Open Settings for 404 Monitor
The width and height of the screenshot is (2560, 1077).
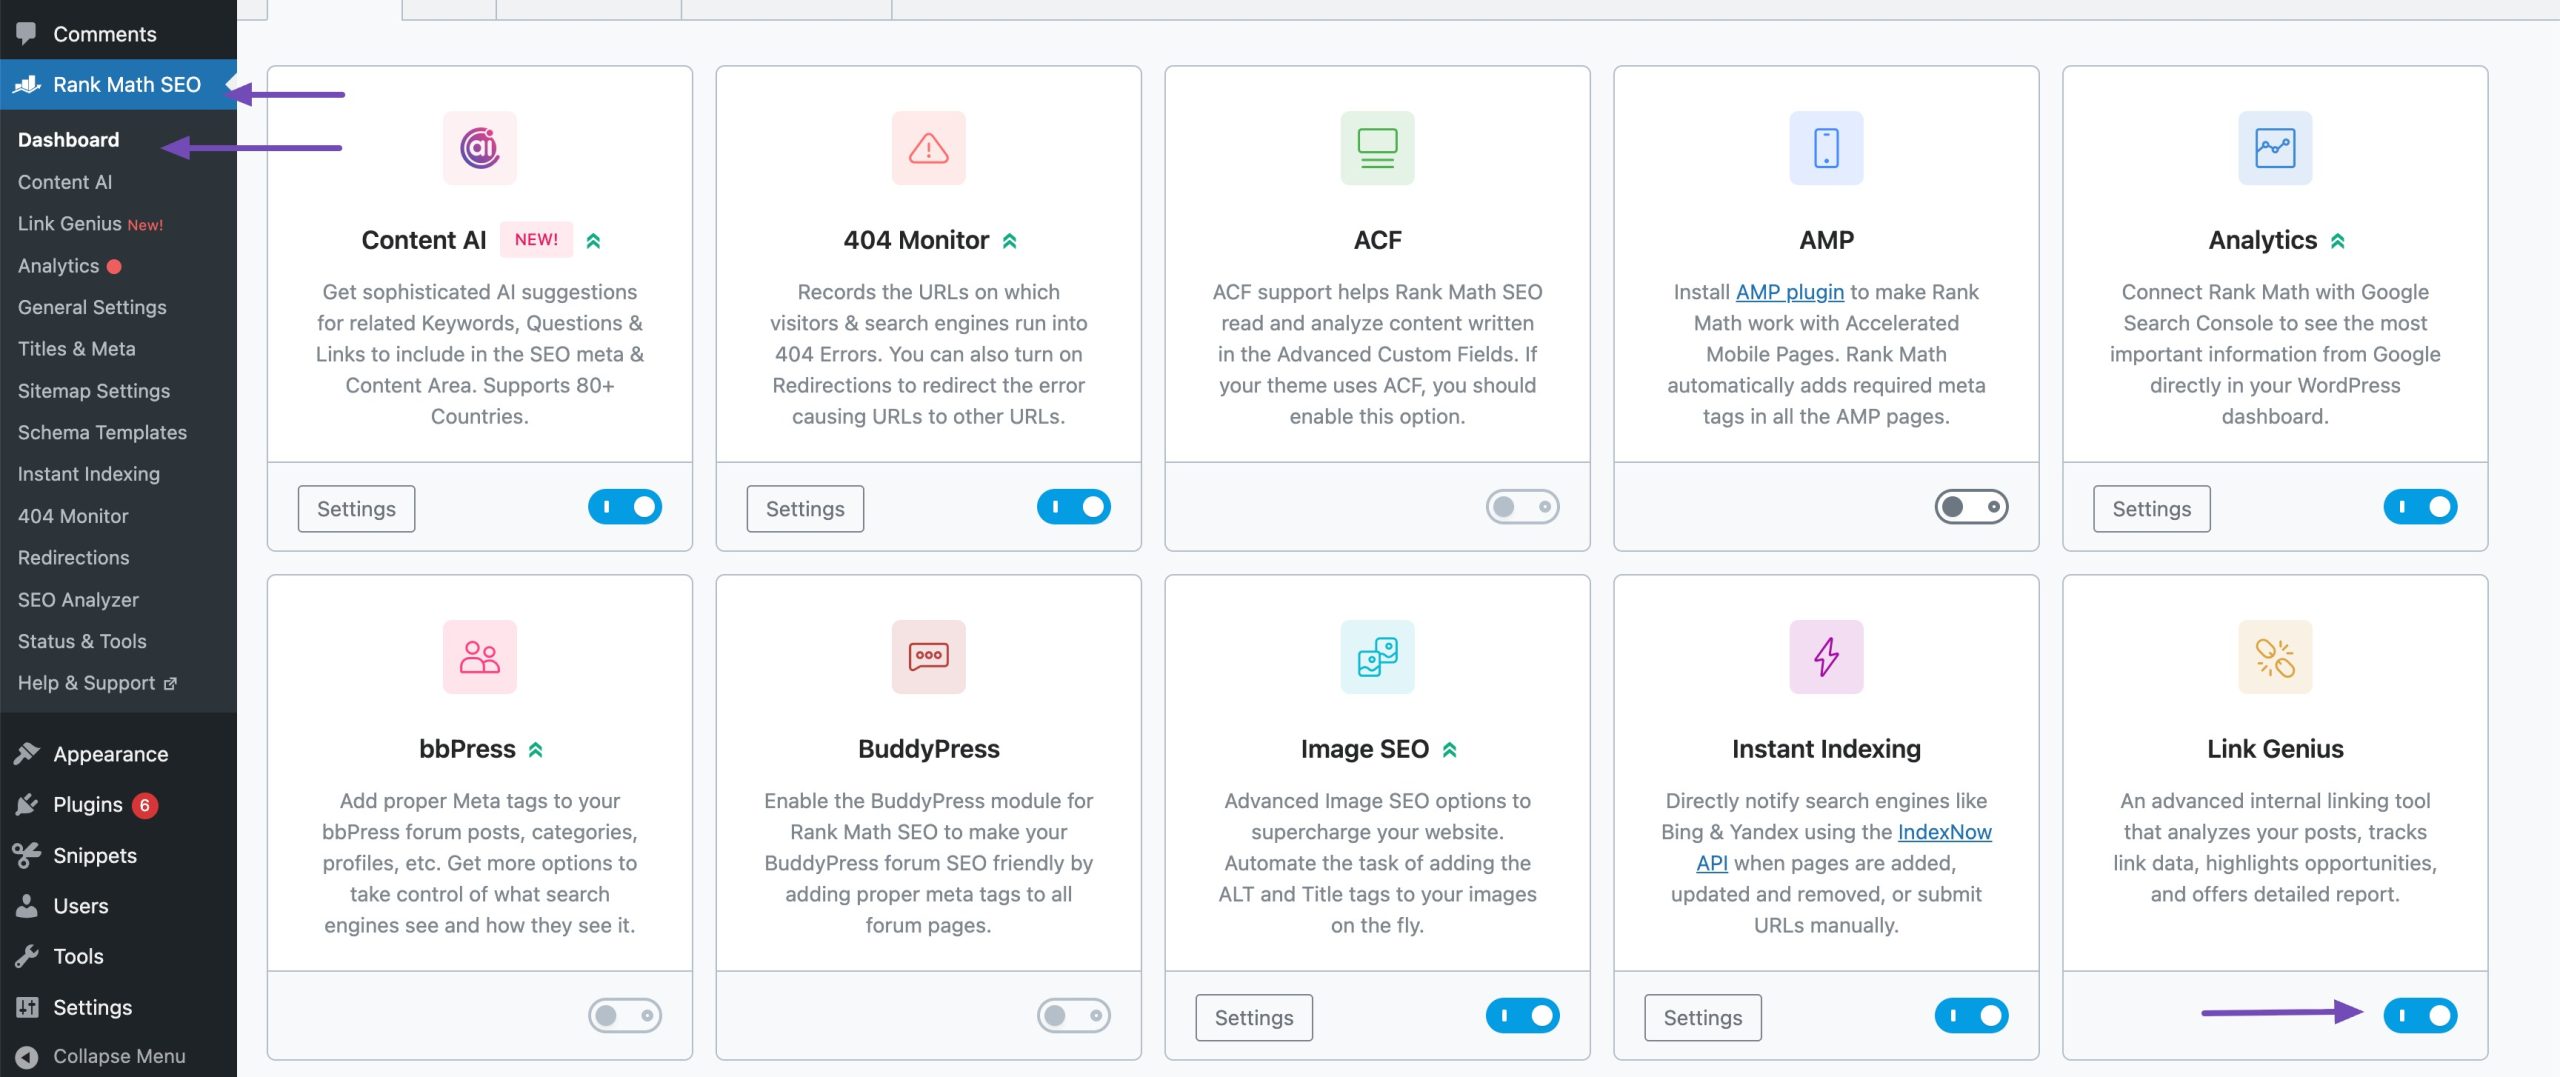click(805, 508)
